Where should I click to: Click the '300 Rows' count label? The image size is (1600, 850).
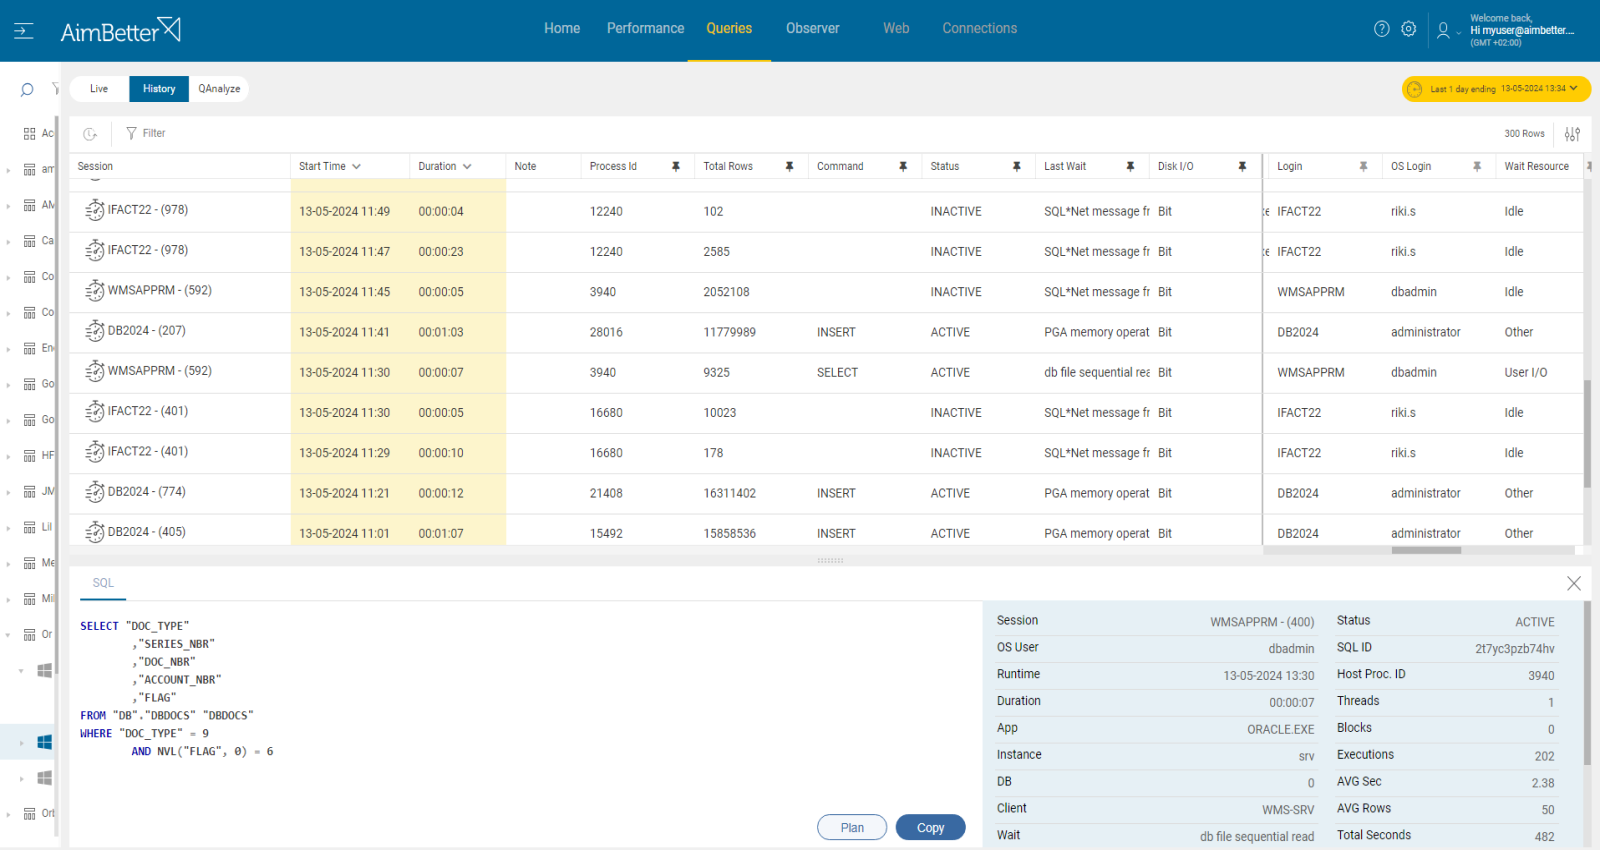1524,134
